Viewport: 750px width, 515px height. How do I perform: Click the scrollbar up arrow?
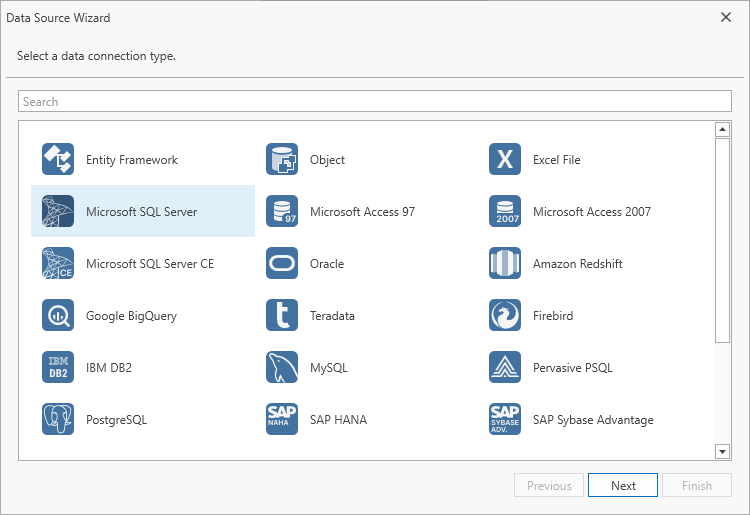tap(722, 129)
